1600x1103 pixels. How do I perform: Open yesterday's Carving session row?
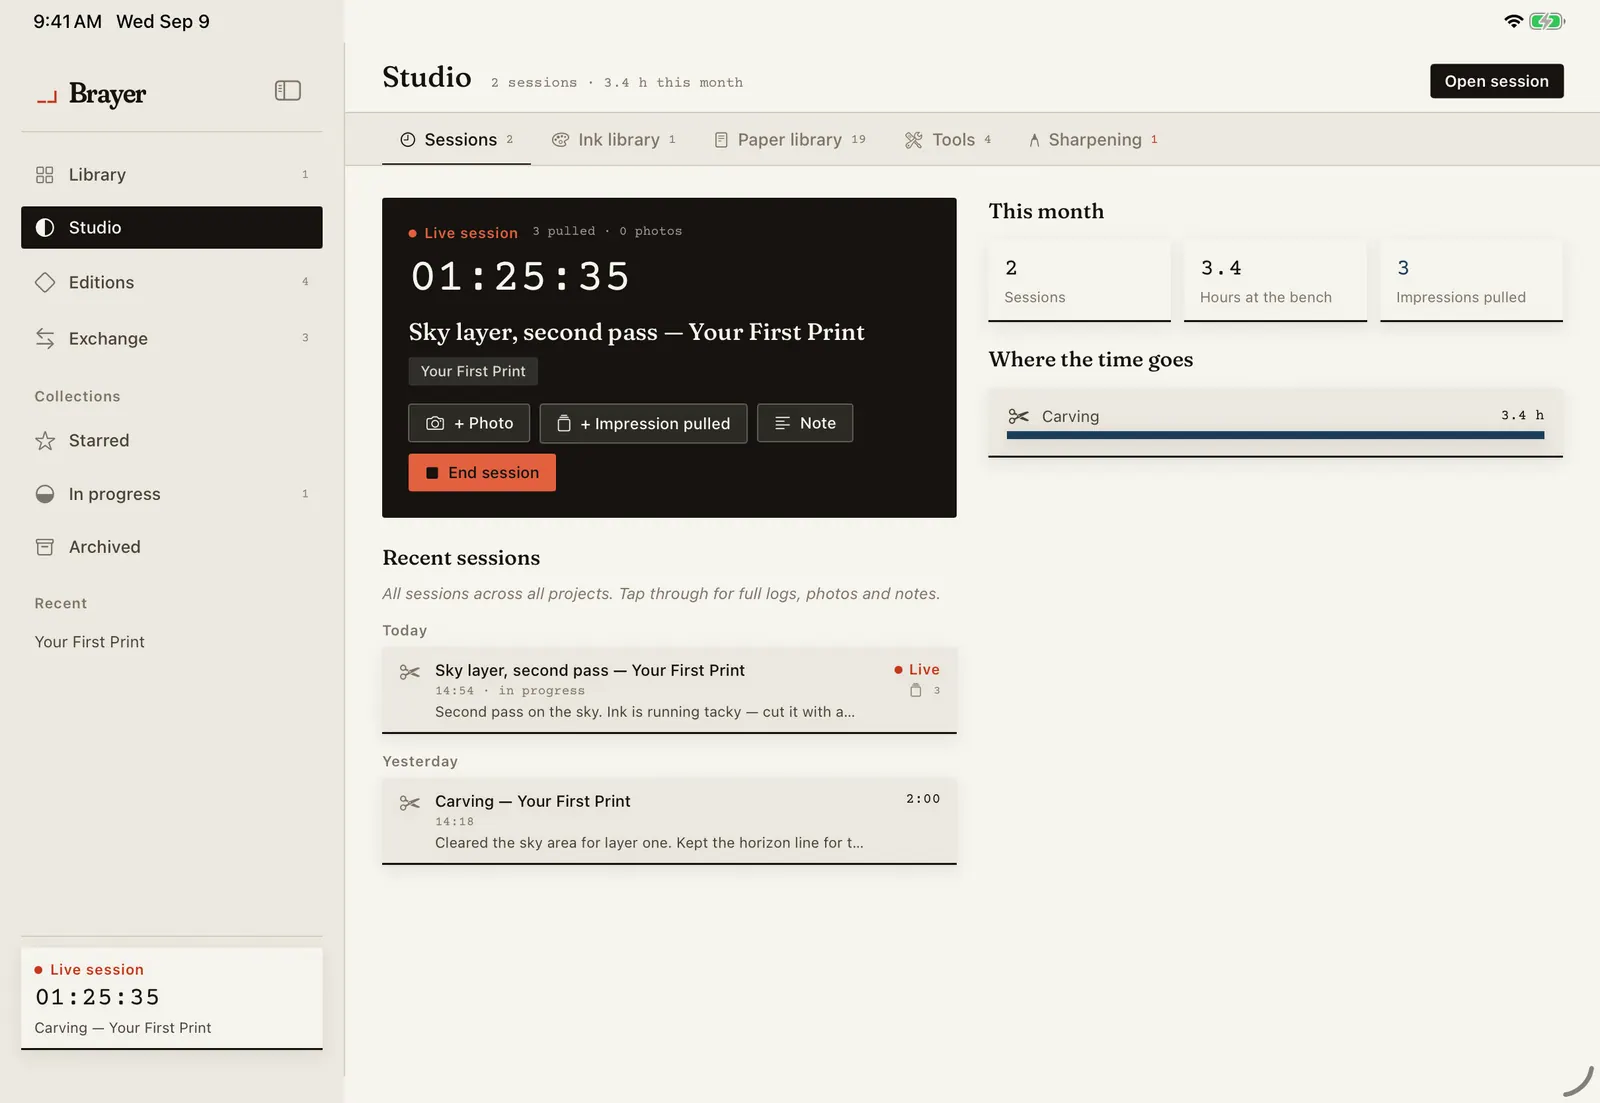tap(669, 821)
